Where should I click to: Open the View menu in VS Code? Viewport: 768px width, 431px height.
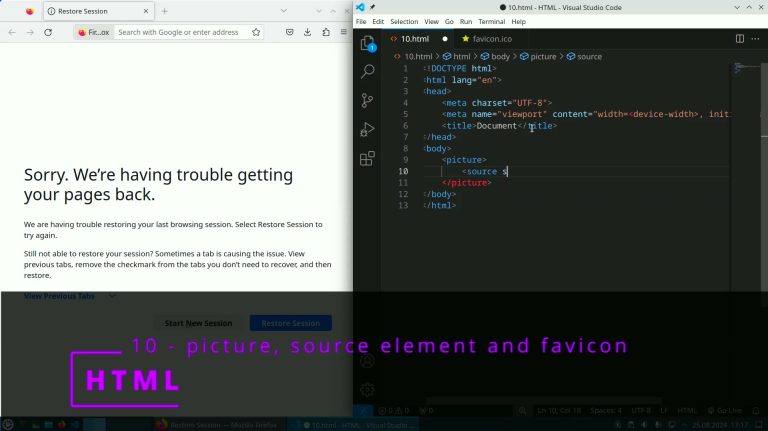[x=432, y=22]
